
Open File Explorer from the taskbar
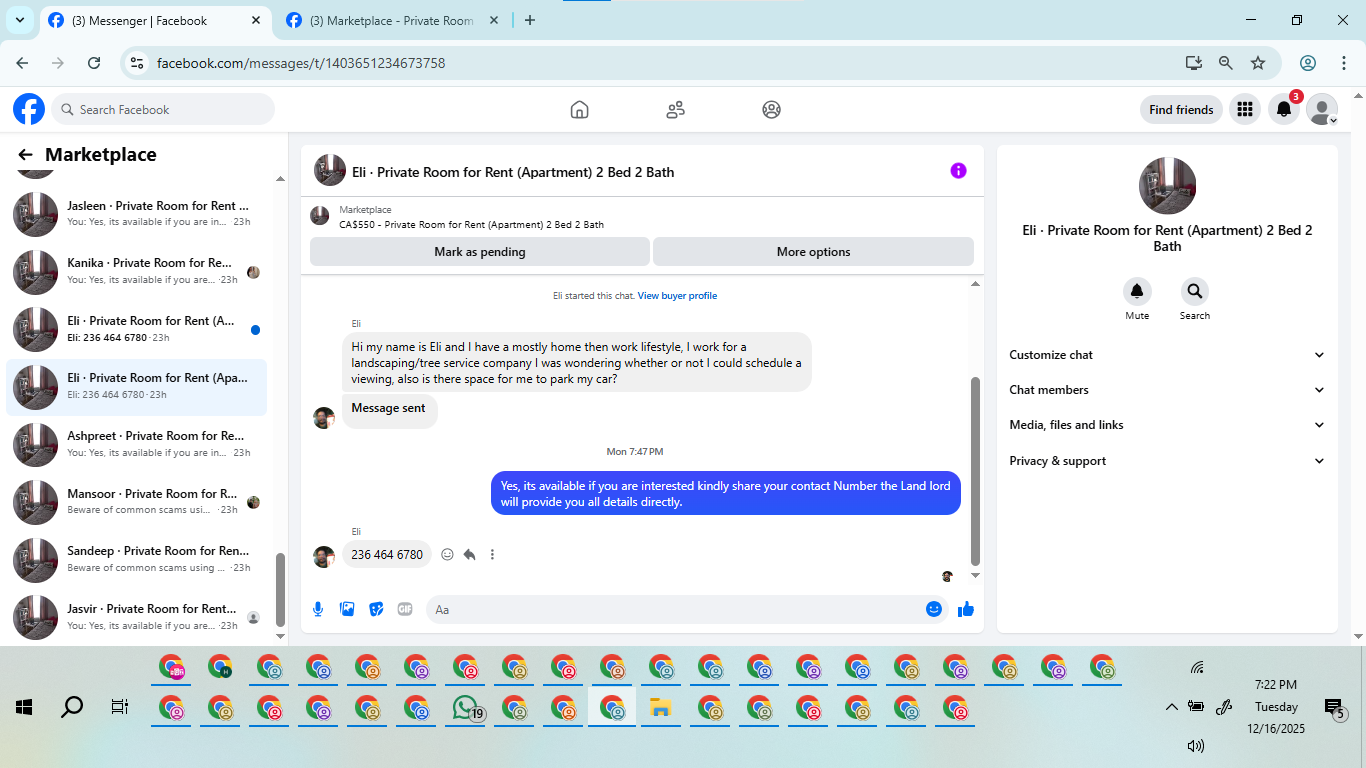(x=660, y=708)
